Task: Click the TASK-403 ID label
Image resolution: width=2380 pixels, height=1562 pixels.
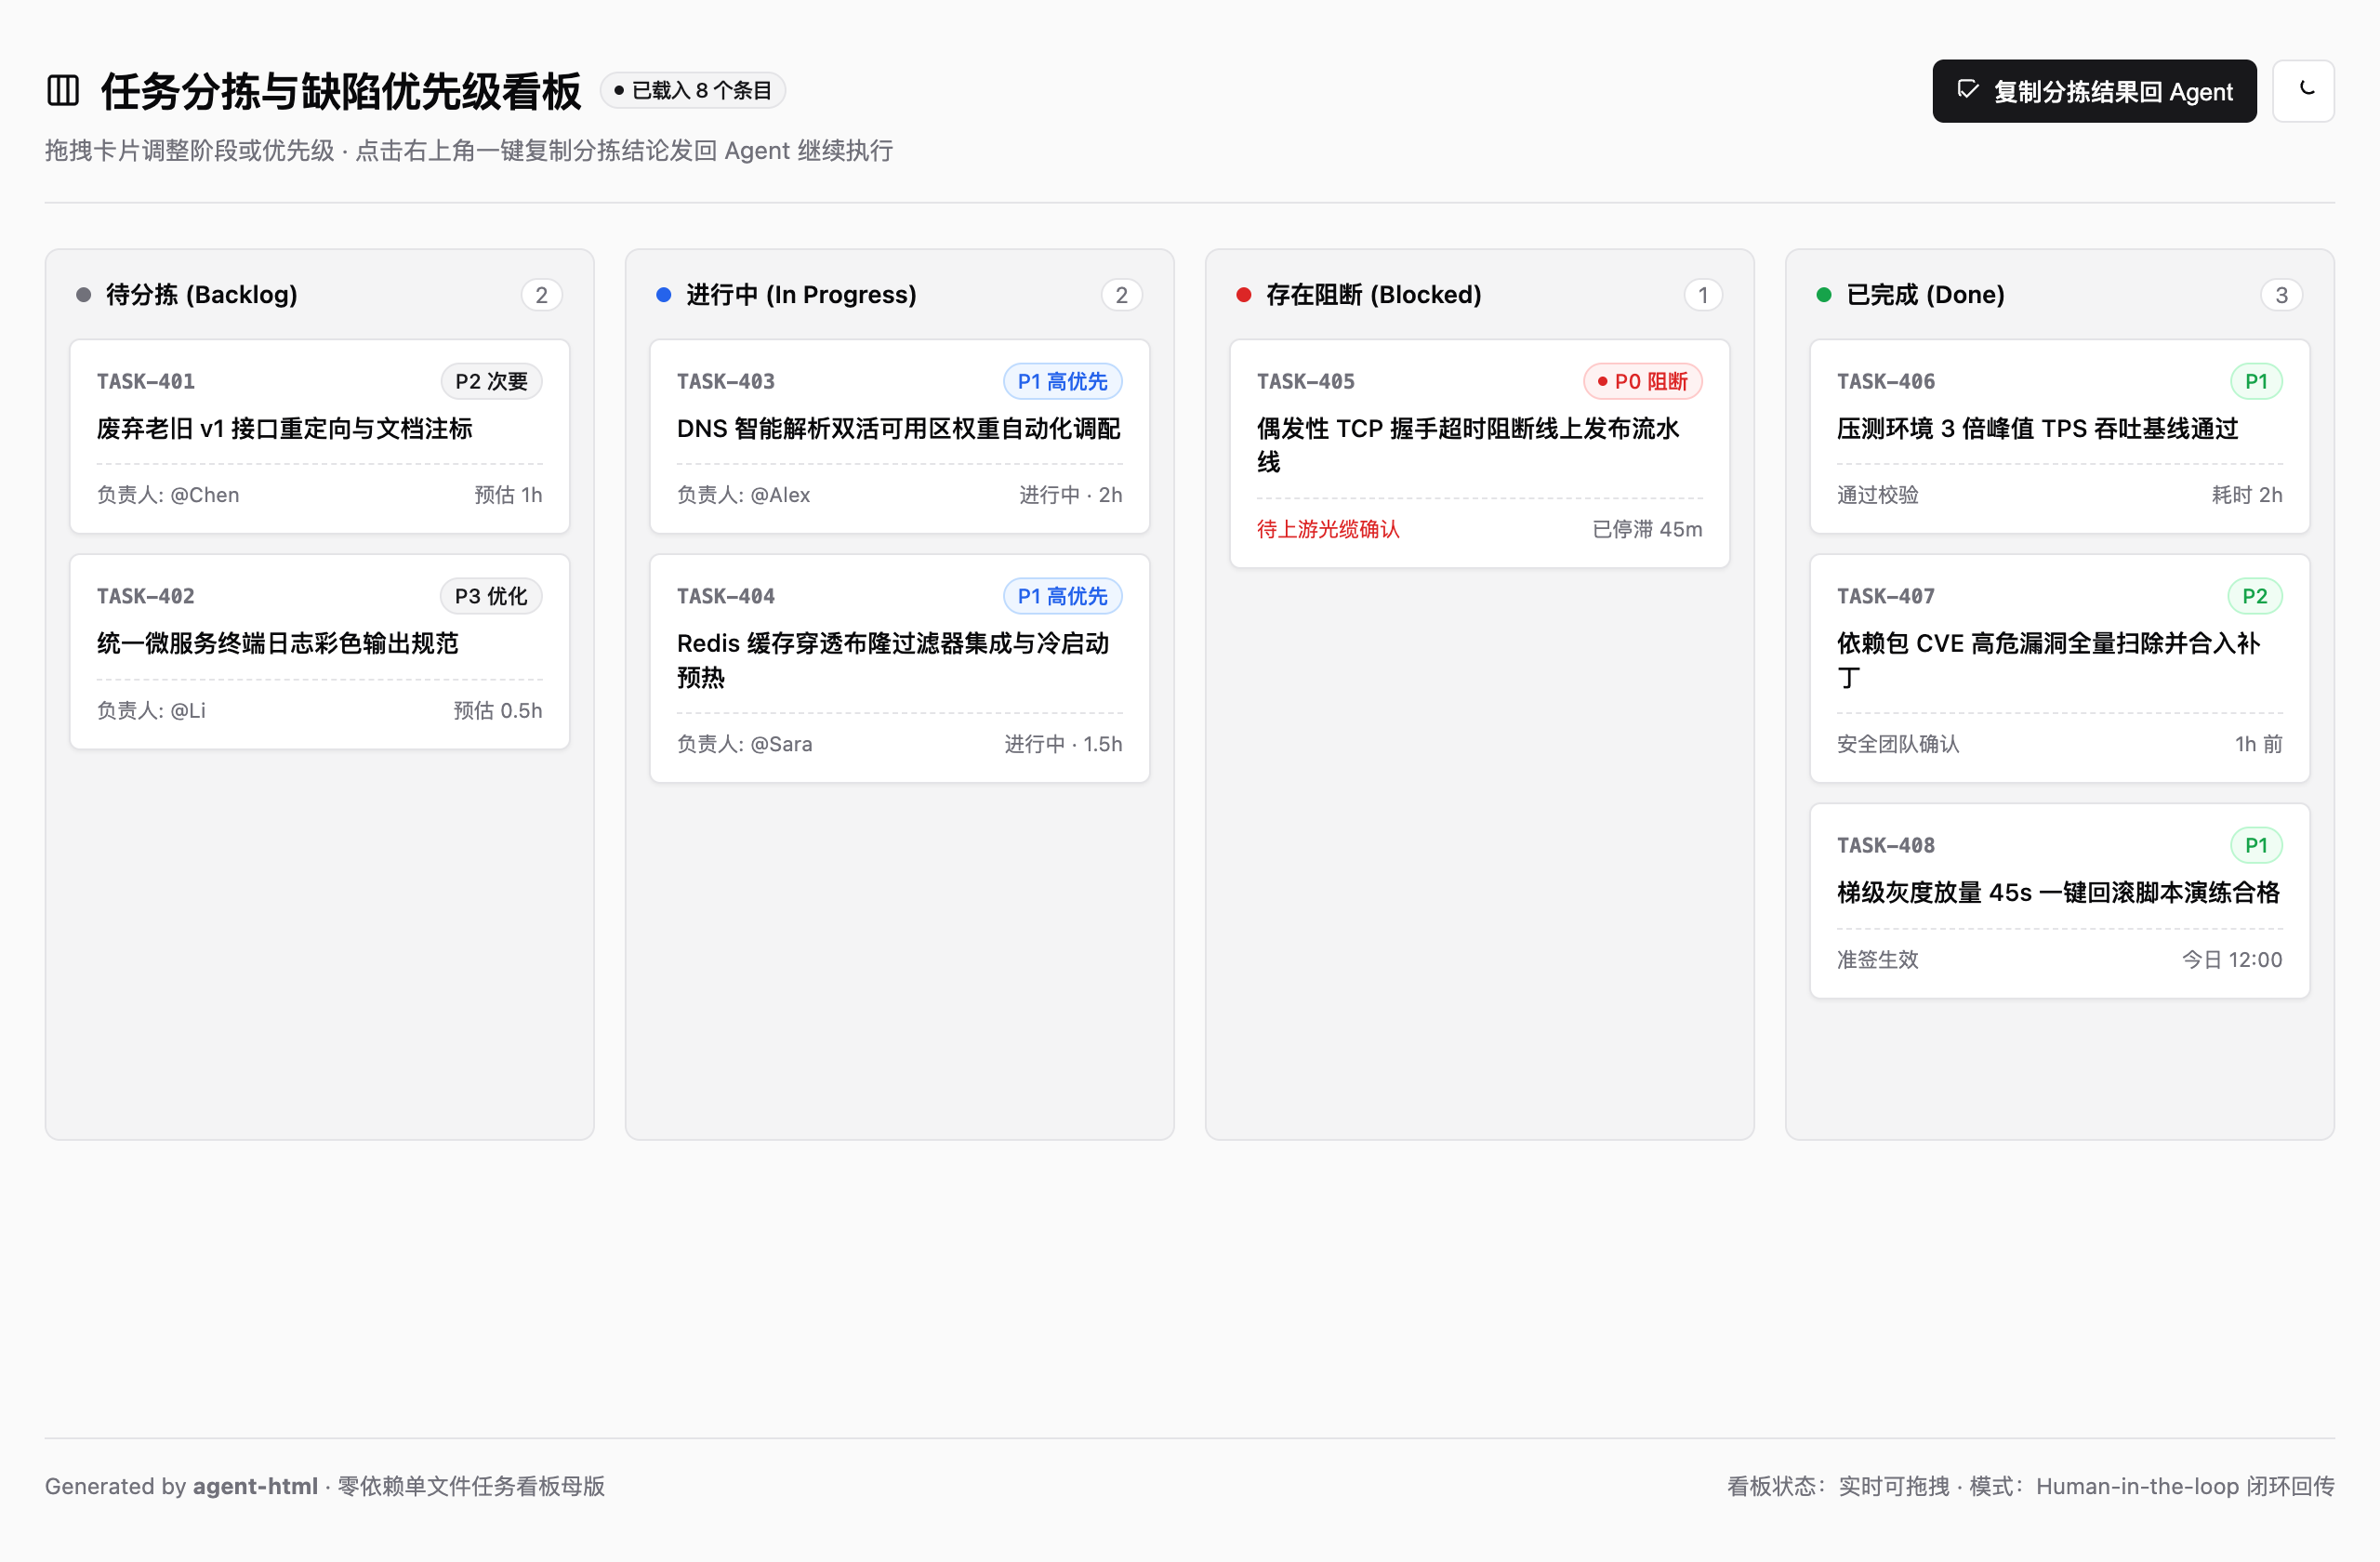Action: coord(726,381)
